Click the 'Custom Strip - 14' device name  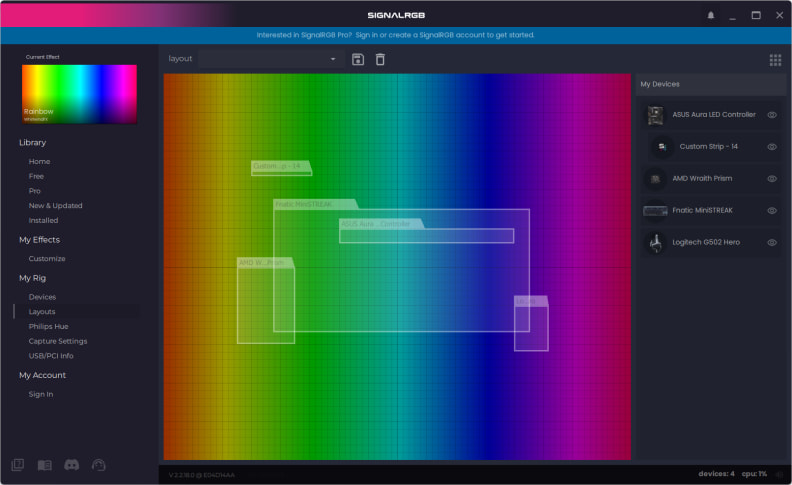708,147
